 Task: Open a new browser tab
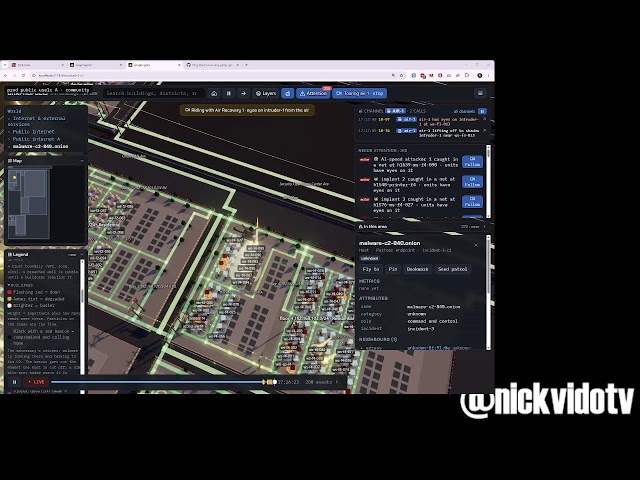point(246,65)
